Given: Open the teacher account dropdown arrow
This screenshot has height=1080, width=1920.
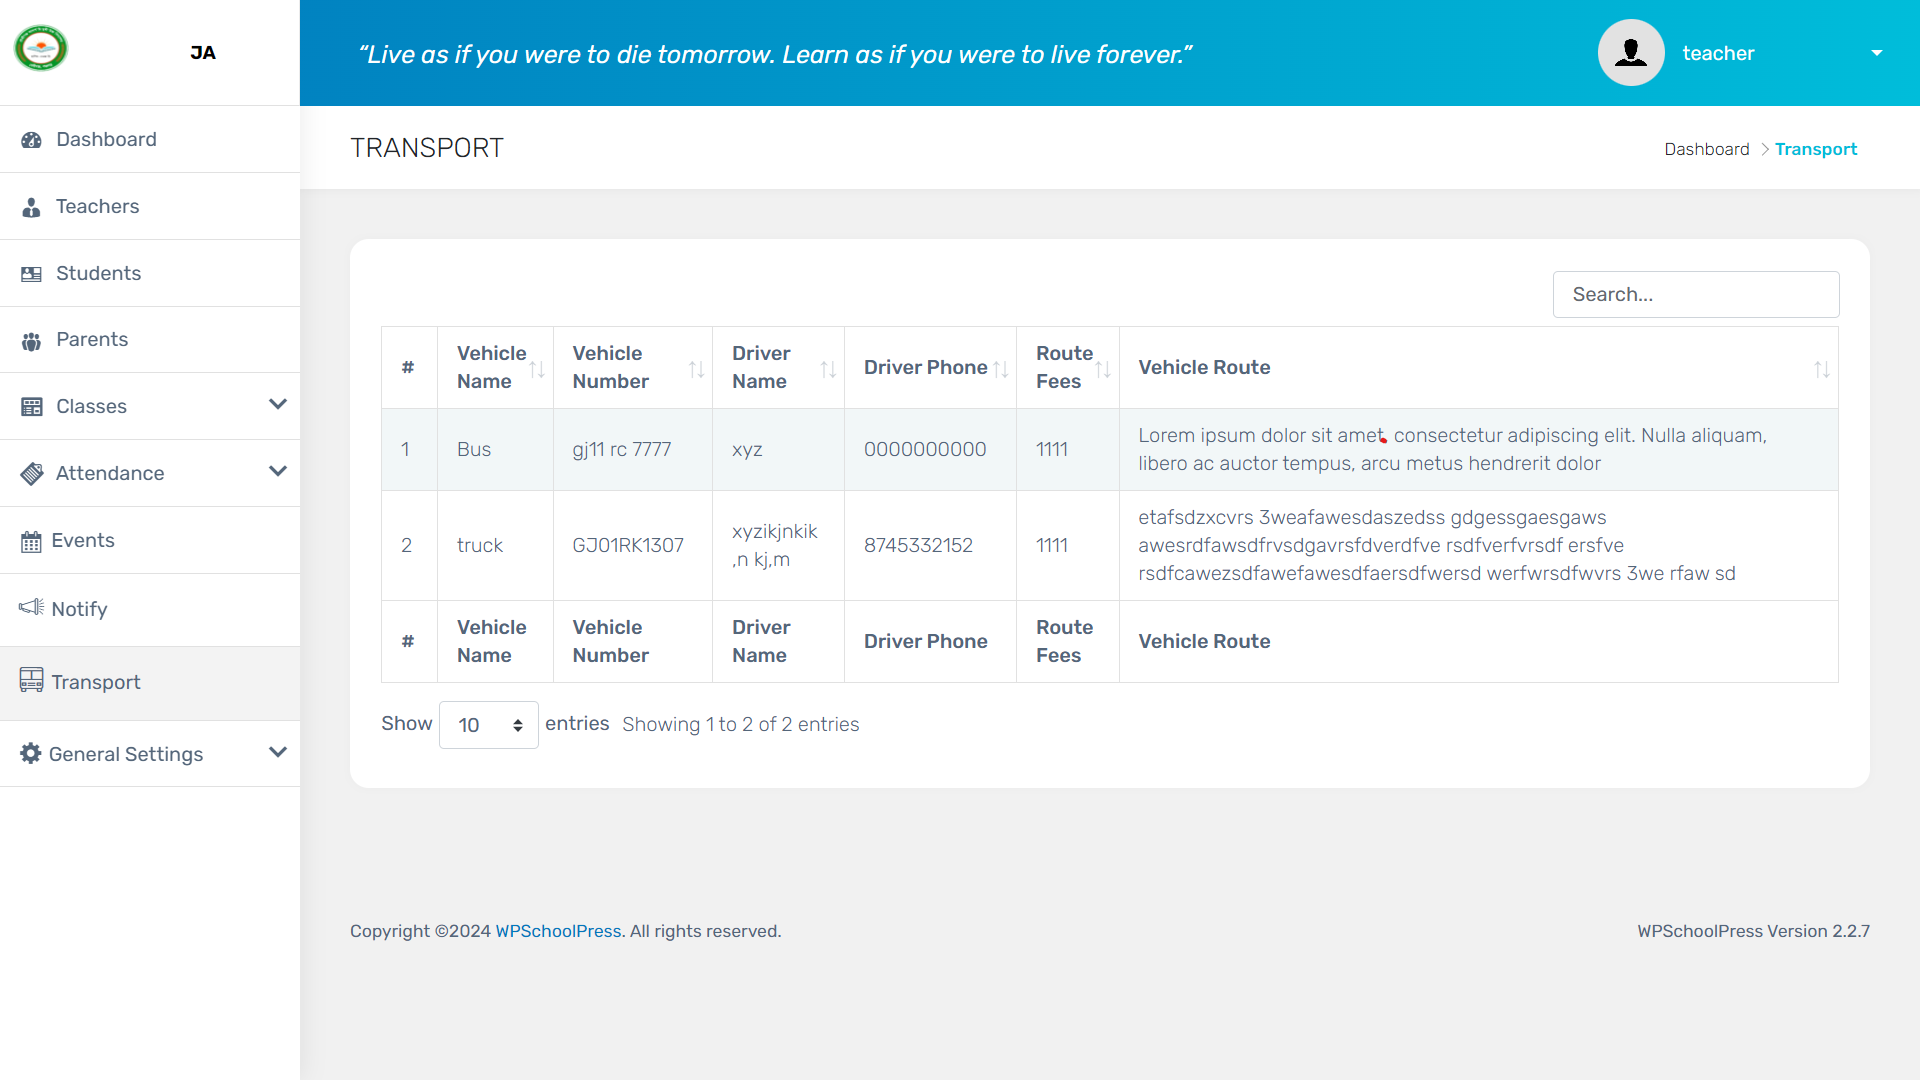Looking at the screenshot, I should click(1876, 53).
